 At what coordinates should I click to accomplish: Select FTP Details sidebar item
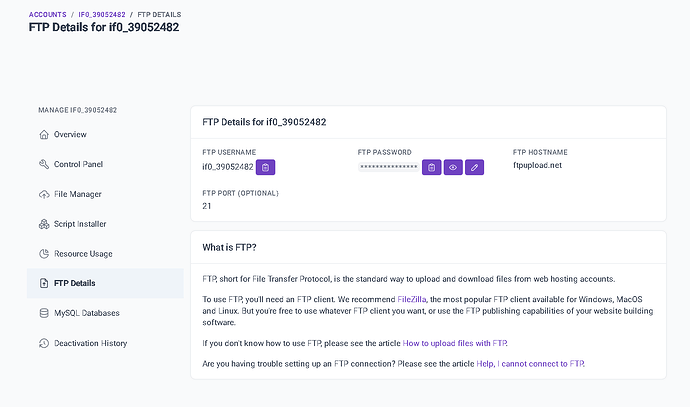pos(105,283)
